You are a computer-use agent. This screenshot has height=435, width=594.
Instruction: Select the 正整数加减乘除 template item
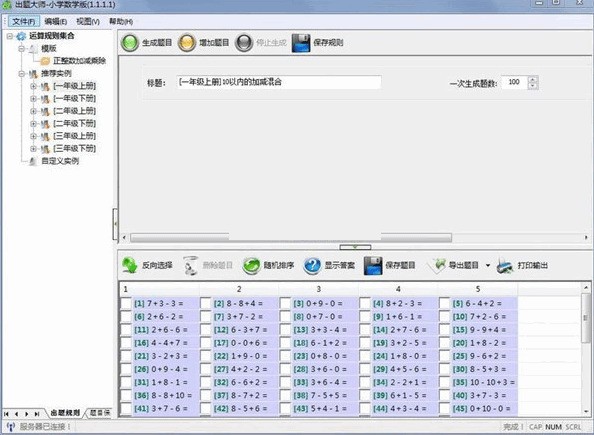79,61
